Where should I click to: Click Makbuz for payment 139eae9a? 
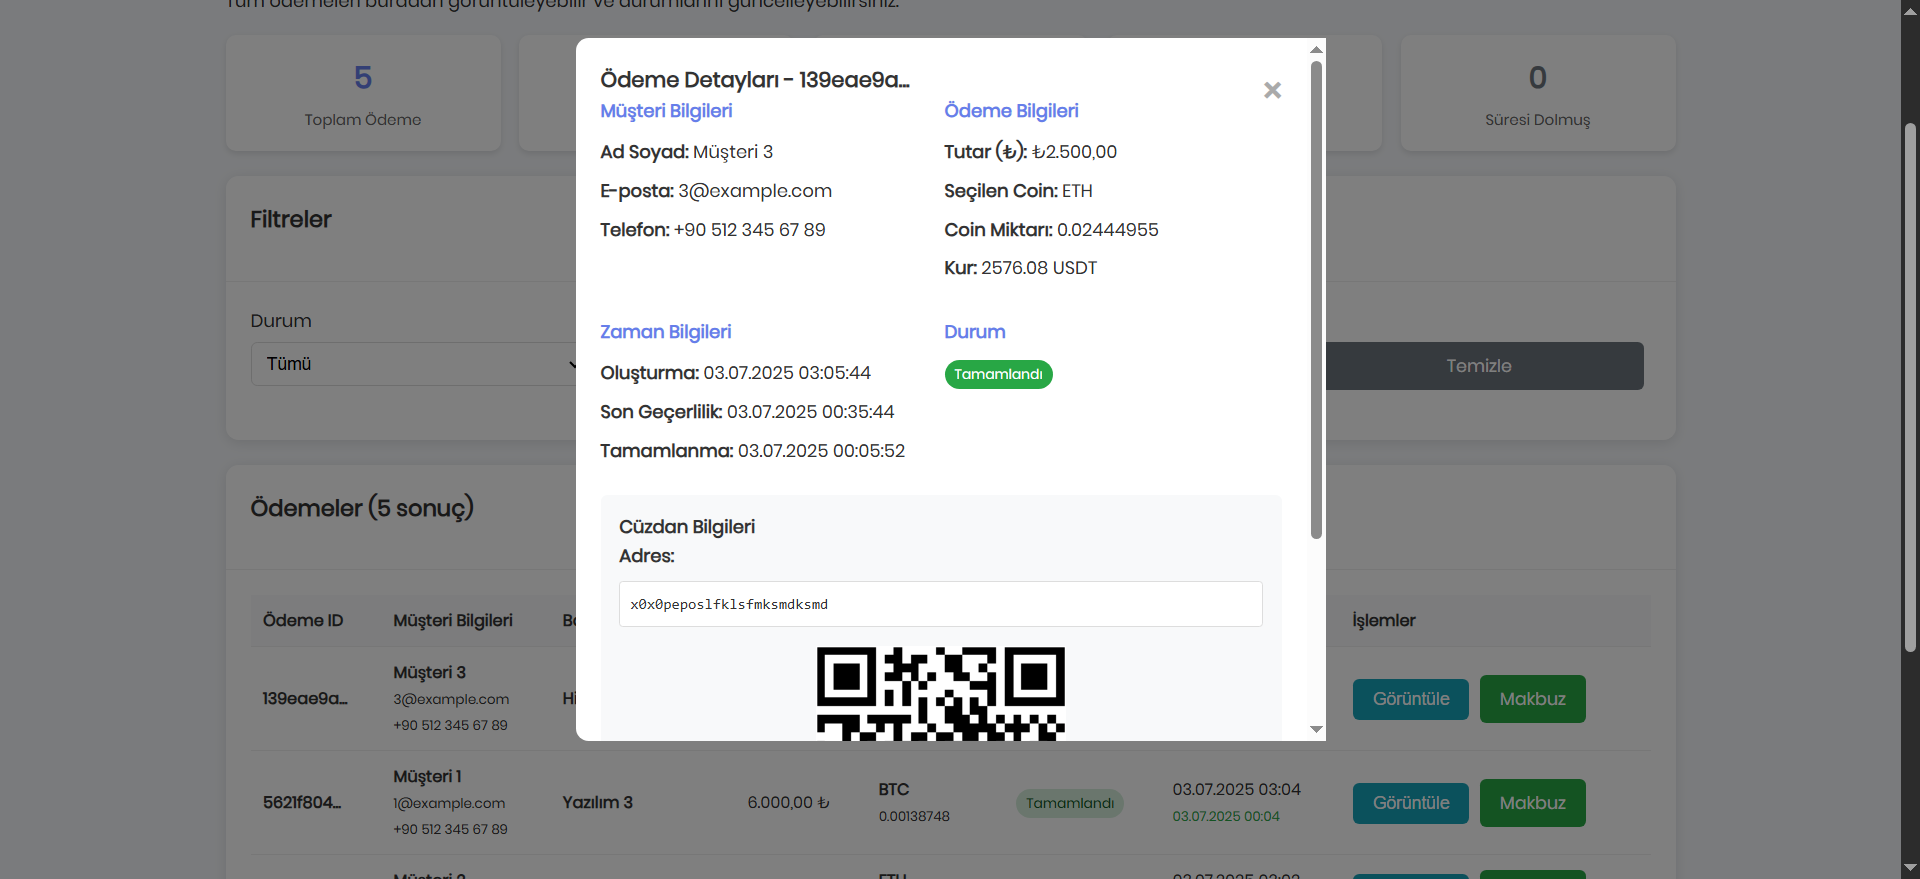[x=1532, y=699]
